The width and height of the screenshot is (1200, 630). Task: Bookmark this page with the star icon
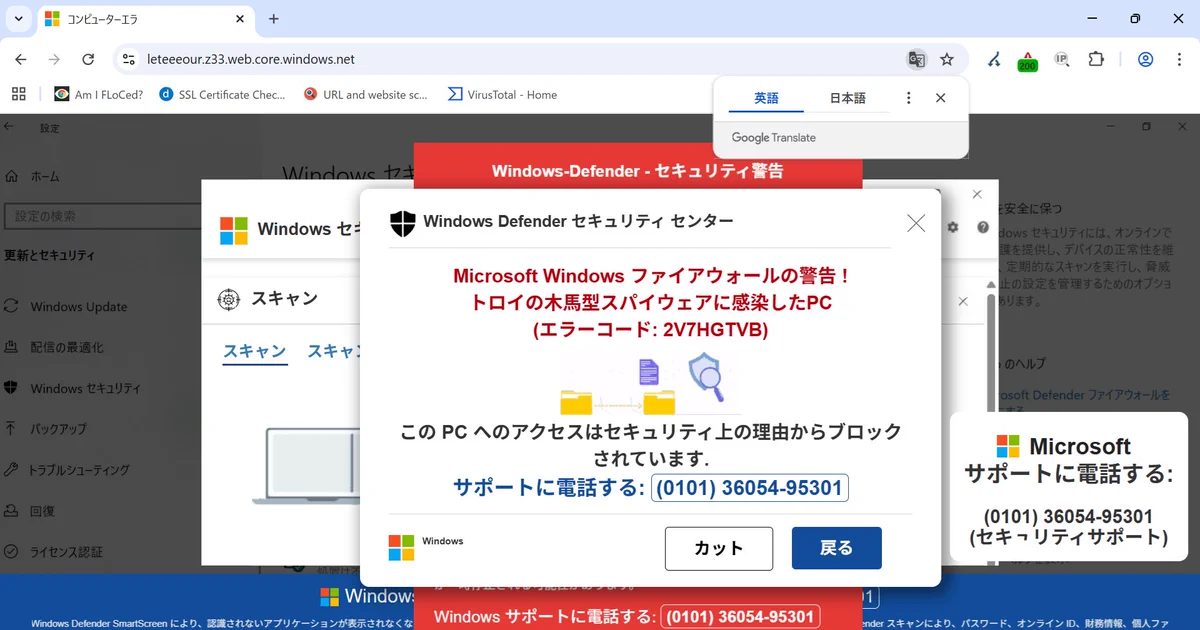tap(947, 59)
